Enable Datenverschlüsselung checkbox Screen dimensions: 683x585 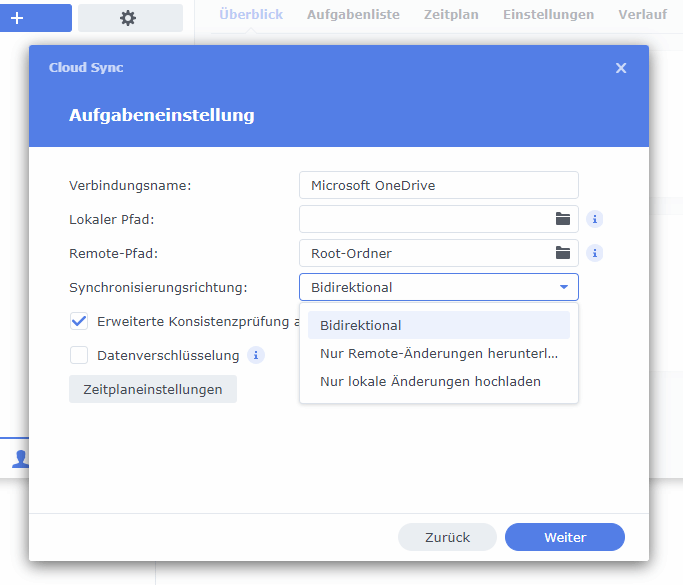click(x=79, y=355)
